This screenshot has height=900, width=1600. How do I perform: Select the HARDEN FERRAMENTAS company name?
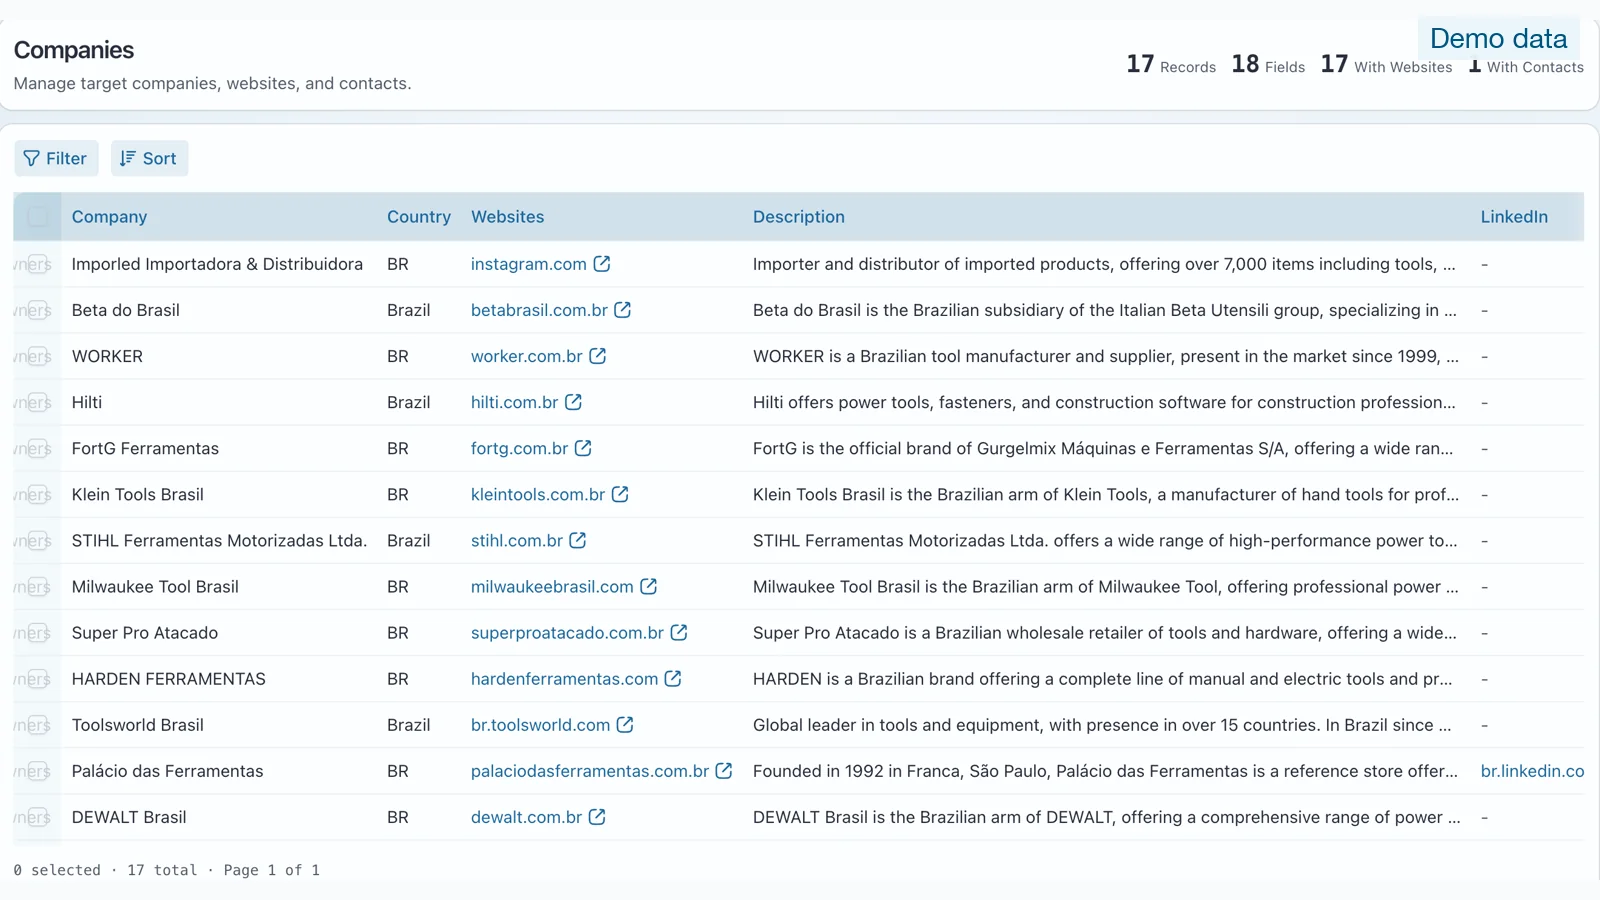click(169, 678)
